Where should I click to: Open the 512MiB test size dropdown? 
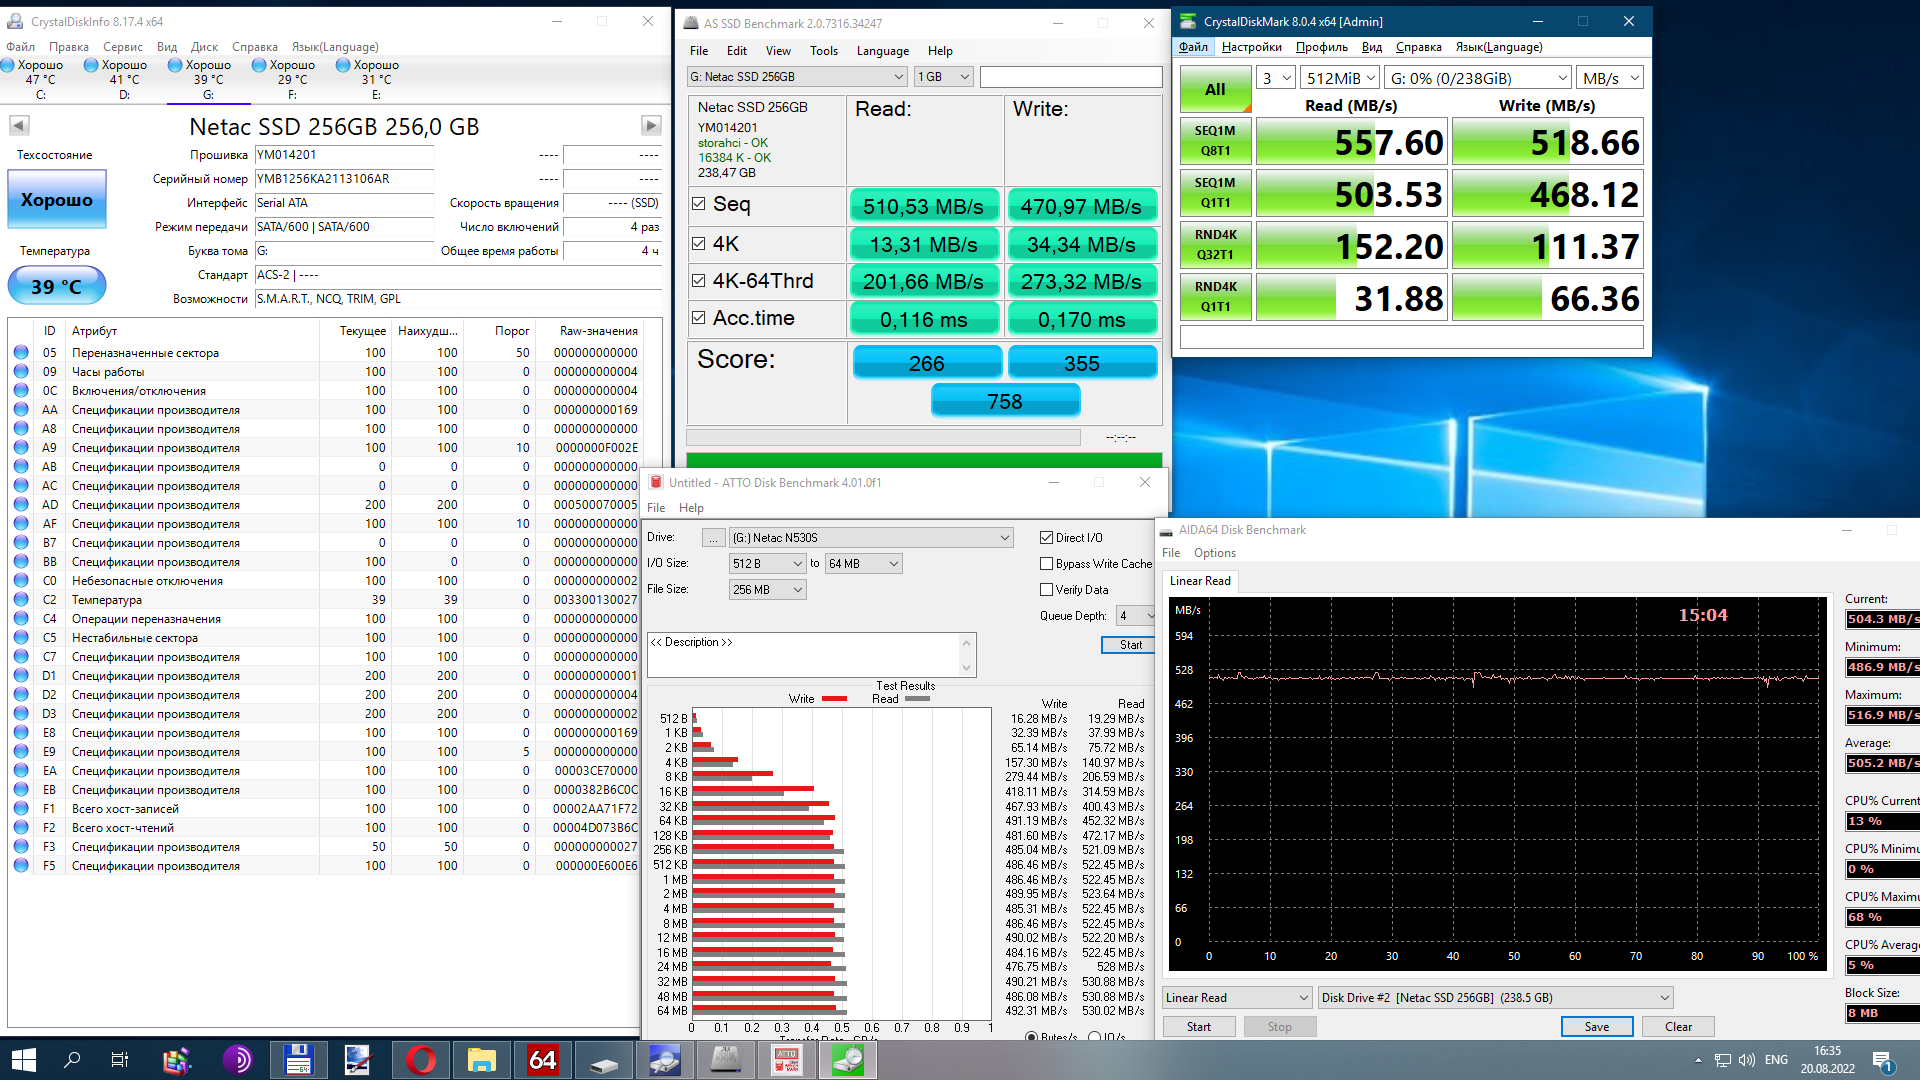click(x=1341, y=78)
